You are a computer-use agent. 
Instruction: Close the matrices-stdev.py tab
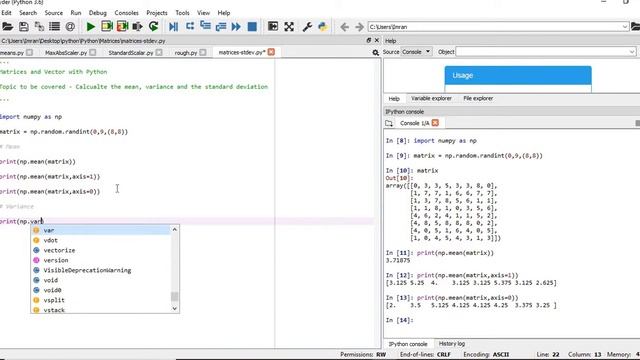[x=271, y=52]
